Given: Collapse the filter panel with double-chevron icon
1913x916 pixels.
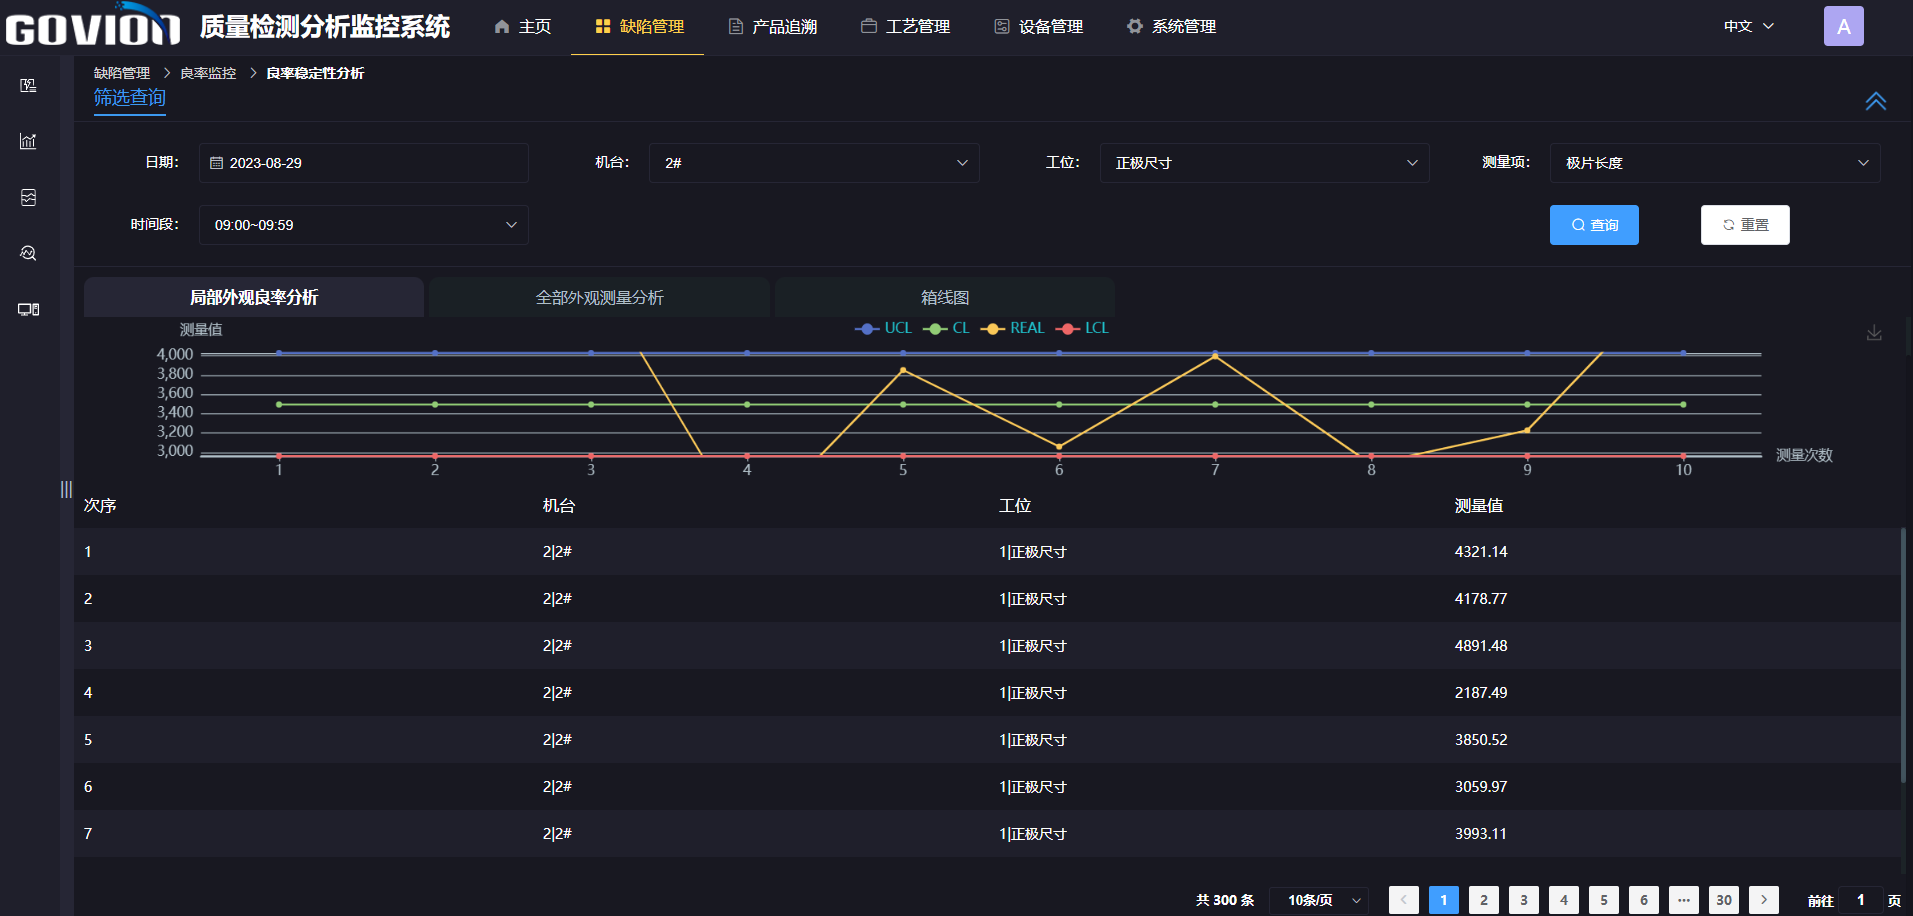Looking at the screenshot, I should click(x=1875, y=101).
